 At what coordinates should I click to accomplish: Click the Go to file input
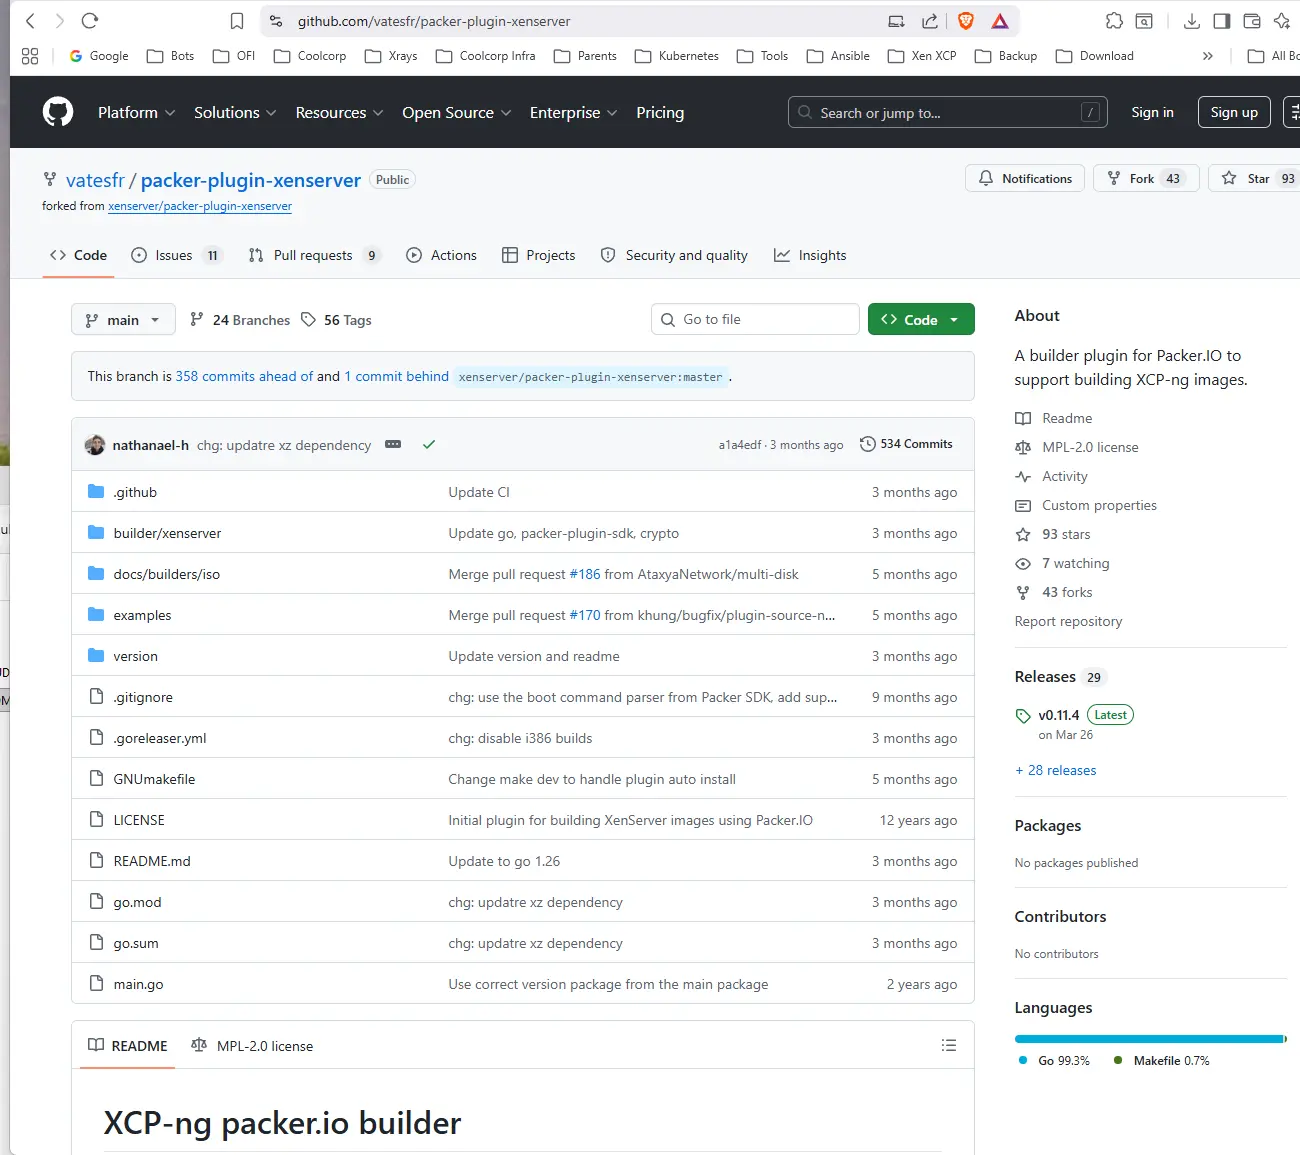(x=755, y=319)
